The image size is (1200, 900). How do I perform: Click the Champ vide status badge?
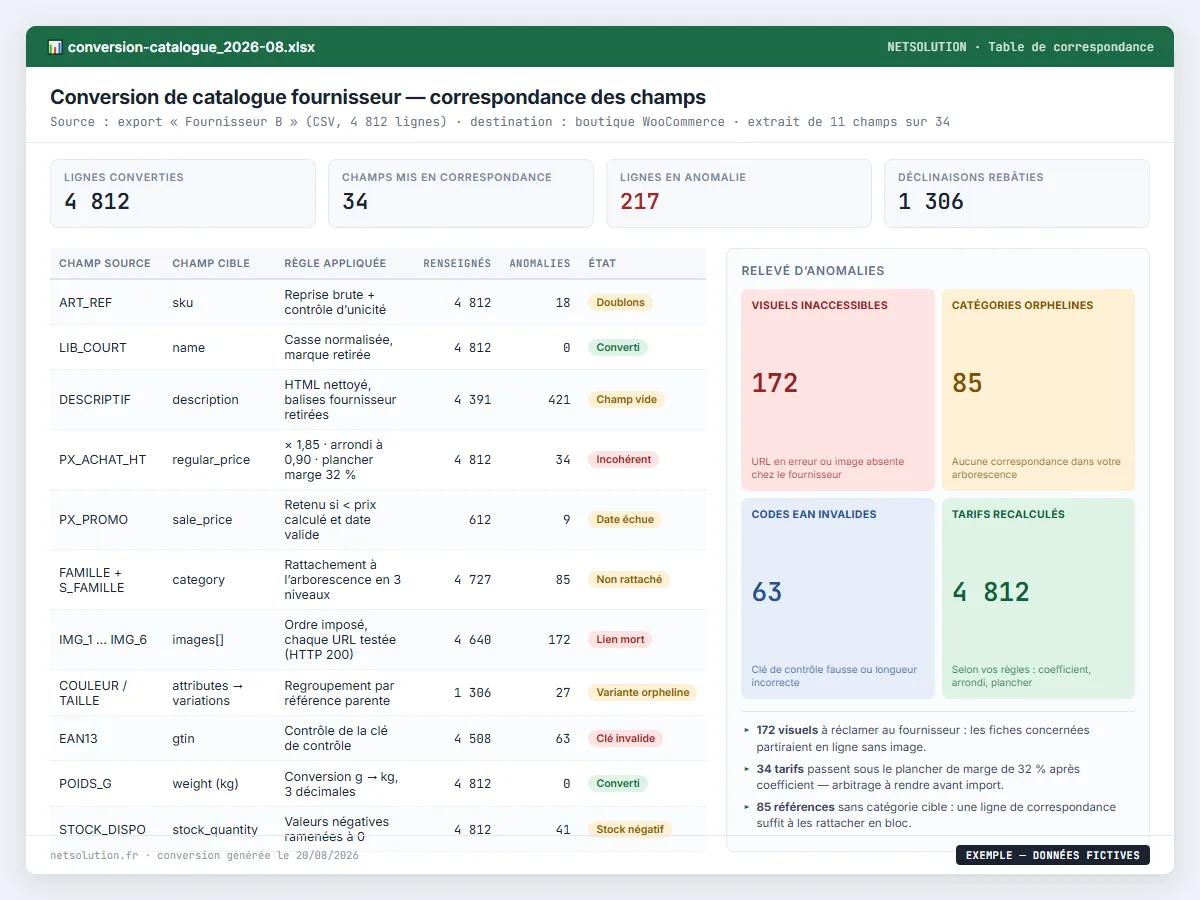627,399
